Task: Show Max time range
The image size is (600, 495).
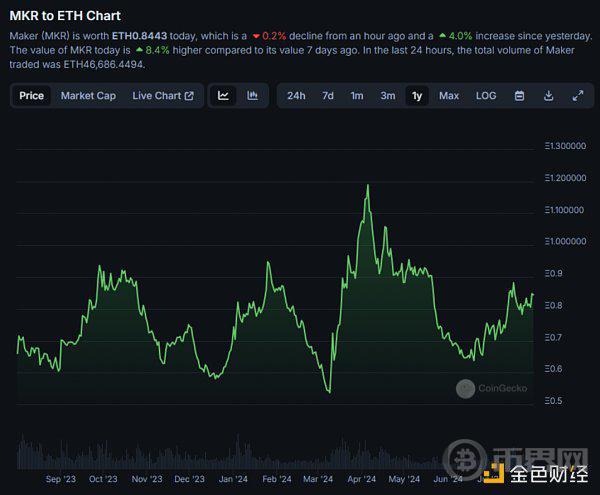Action: [449, 96]
